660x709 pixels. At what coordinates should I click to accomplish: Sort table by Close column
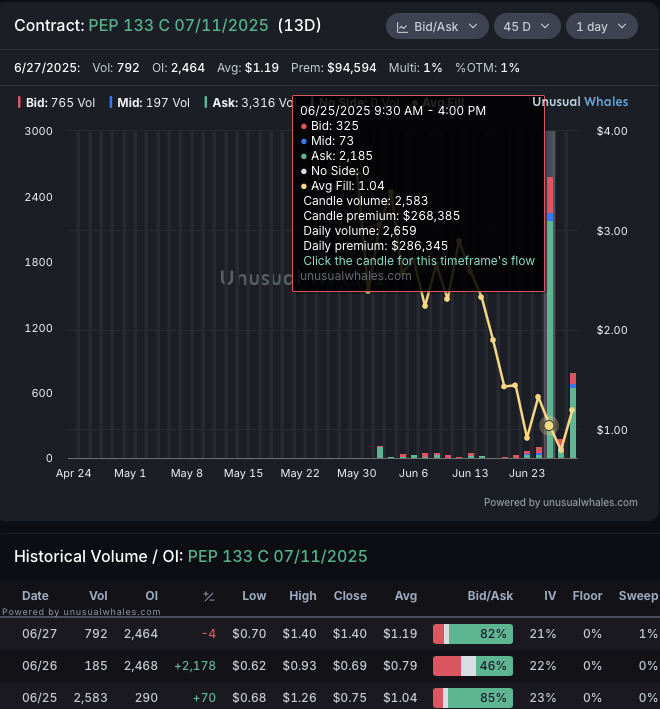[x=350, y=596]
